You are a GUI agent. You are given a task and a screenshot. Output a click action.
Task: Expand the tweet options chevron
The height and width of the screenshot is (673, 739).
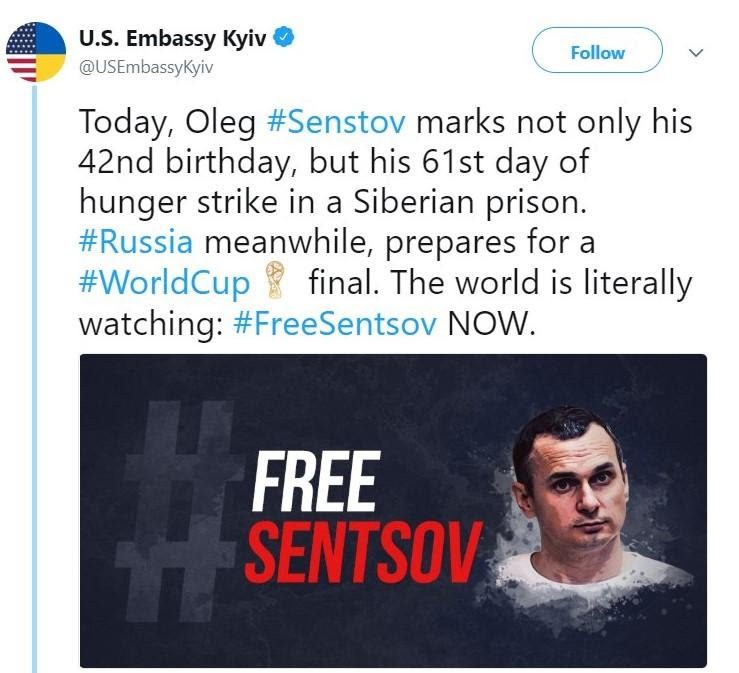[696, 52]
